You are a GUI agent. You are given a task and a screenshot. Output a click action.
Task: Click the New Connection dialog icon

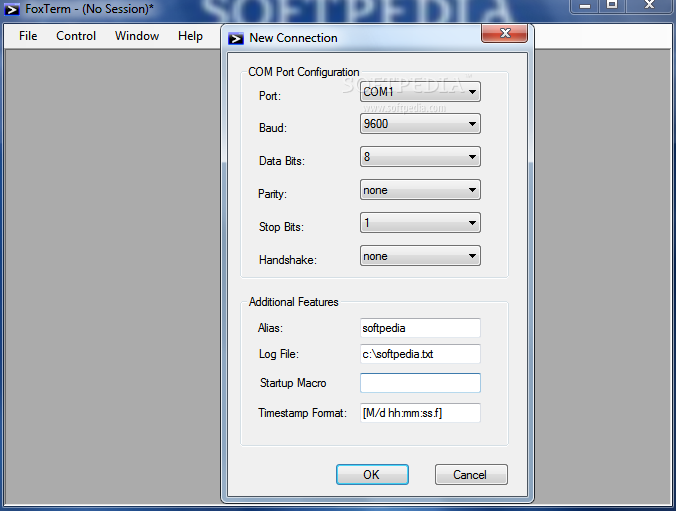coord(236,38)
